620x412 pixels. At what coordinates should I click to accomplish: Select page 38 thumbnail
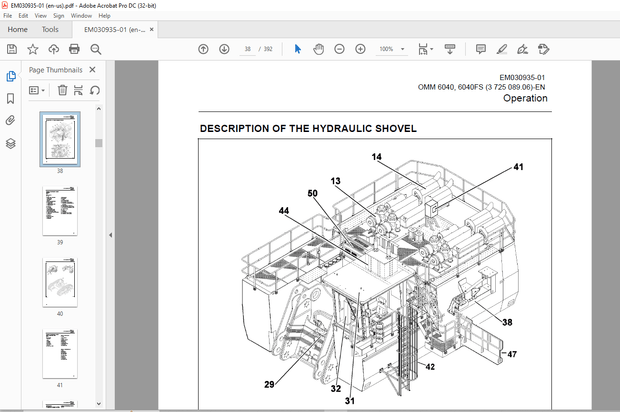(60, 139)
